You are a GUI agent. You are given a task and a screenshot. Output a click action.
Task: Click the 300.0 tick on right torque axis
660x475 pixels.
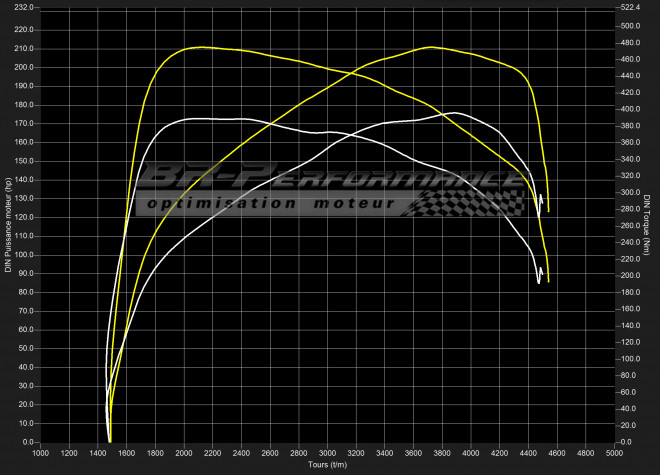click(x=632, y=192)
